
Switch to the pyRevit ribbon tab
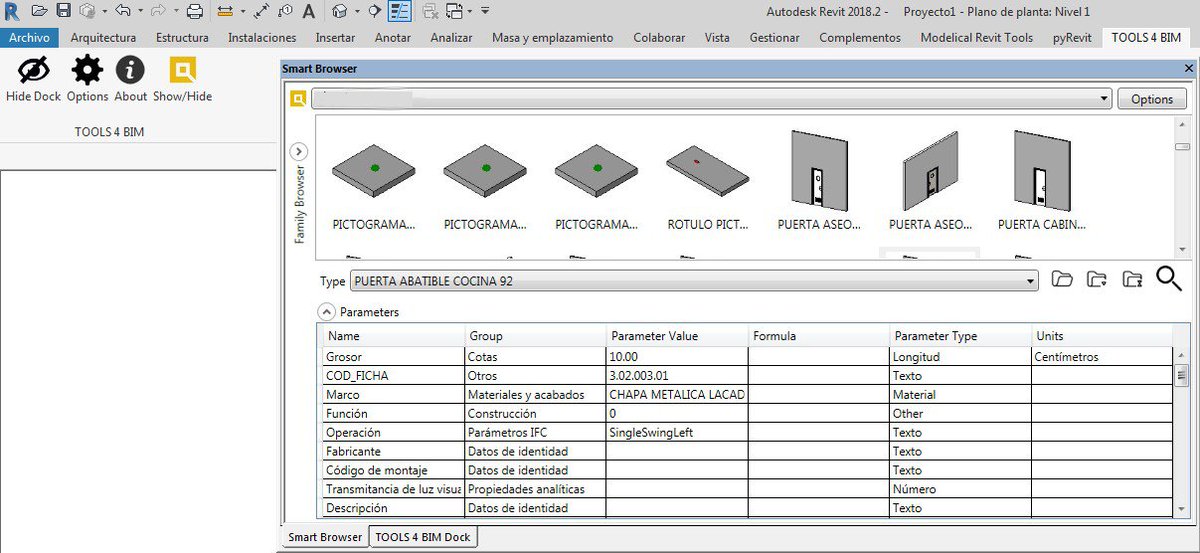point(1071,37)
